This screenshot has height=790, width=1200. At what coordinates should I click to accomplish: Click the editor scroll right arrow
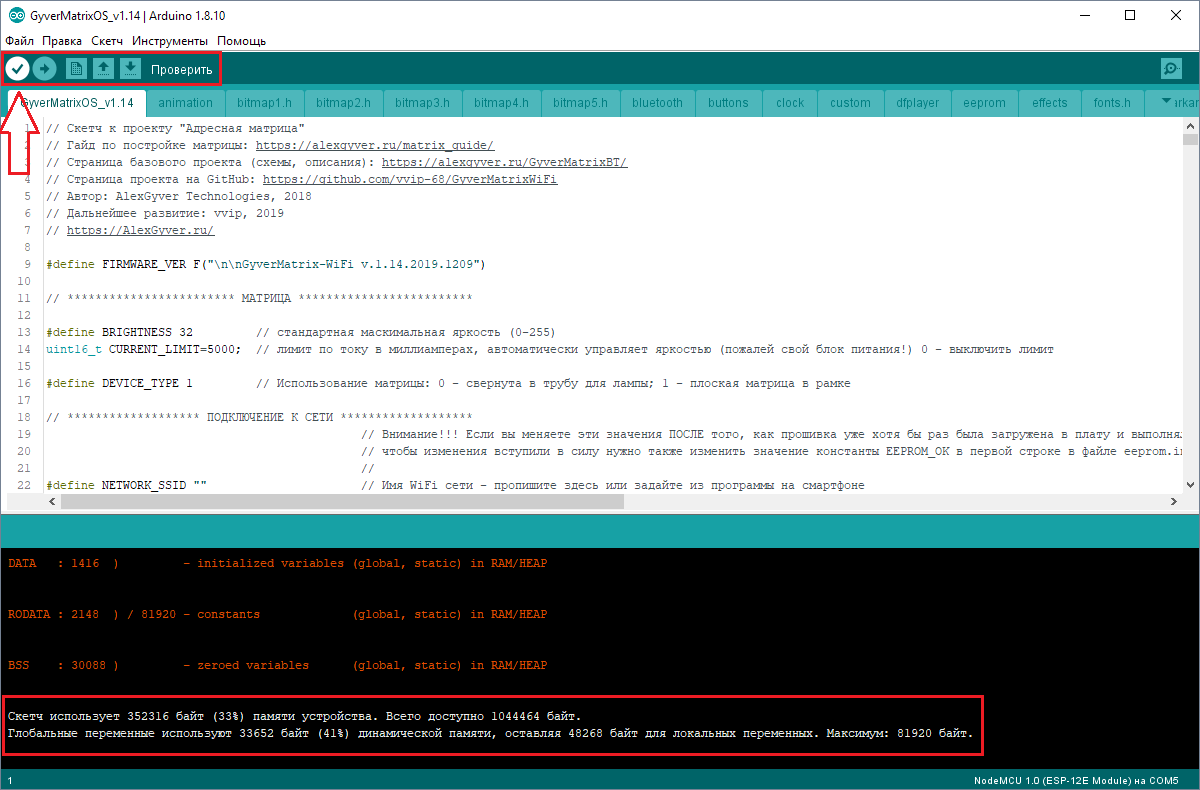[x=1174, y=501]
